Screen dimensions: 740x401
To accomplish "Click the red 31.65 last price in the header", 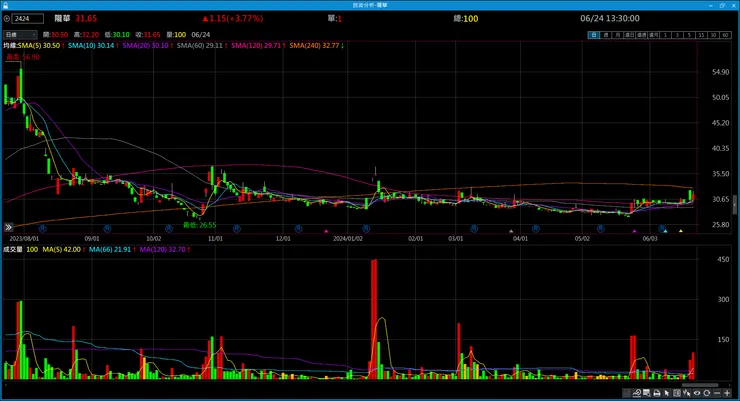I will [x=86, y=18].
